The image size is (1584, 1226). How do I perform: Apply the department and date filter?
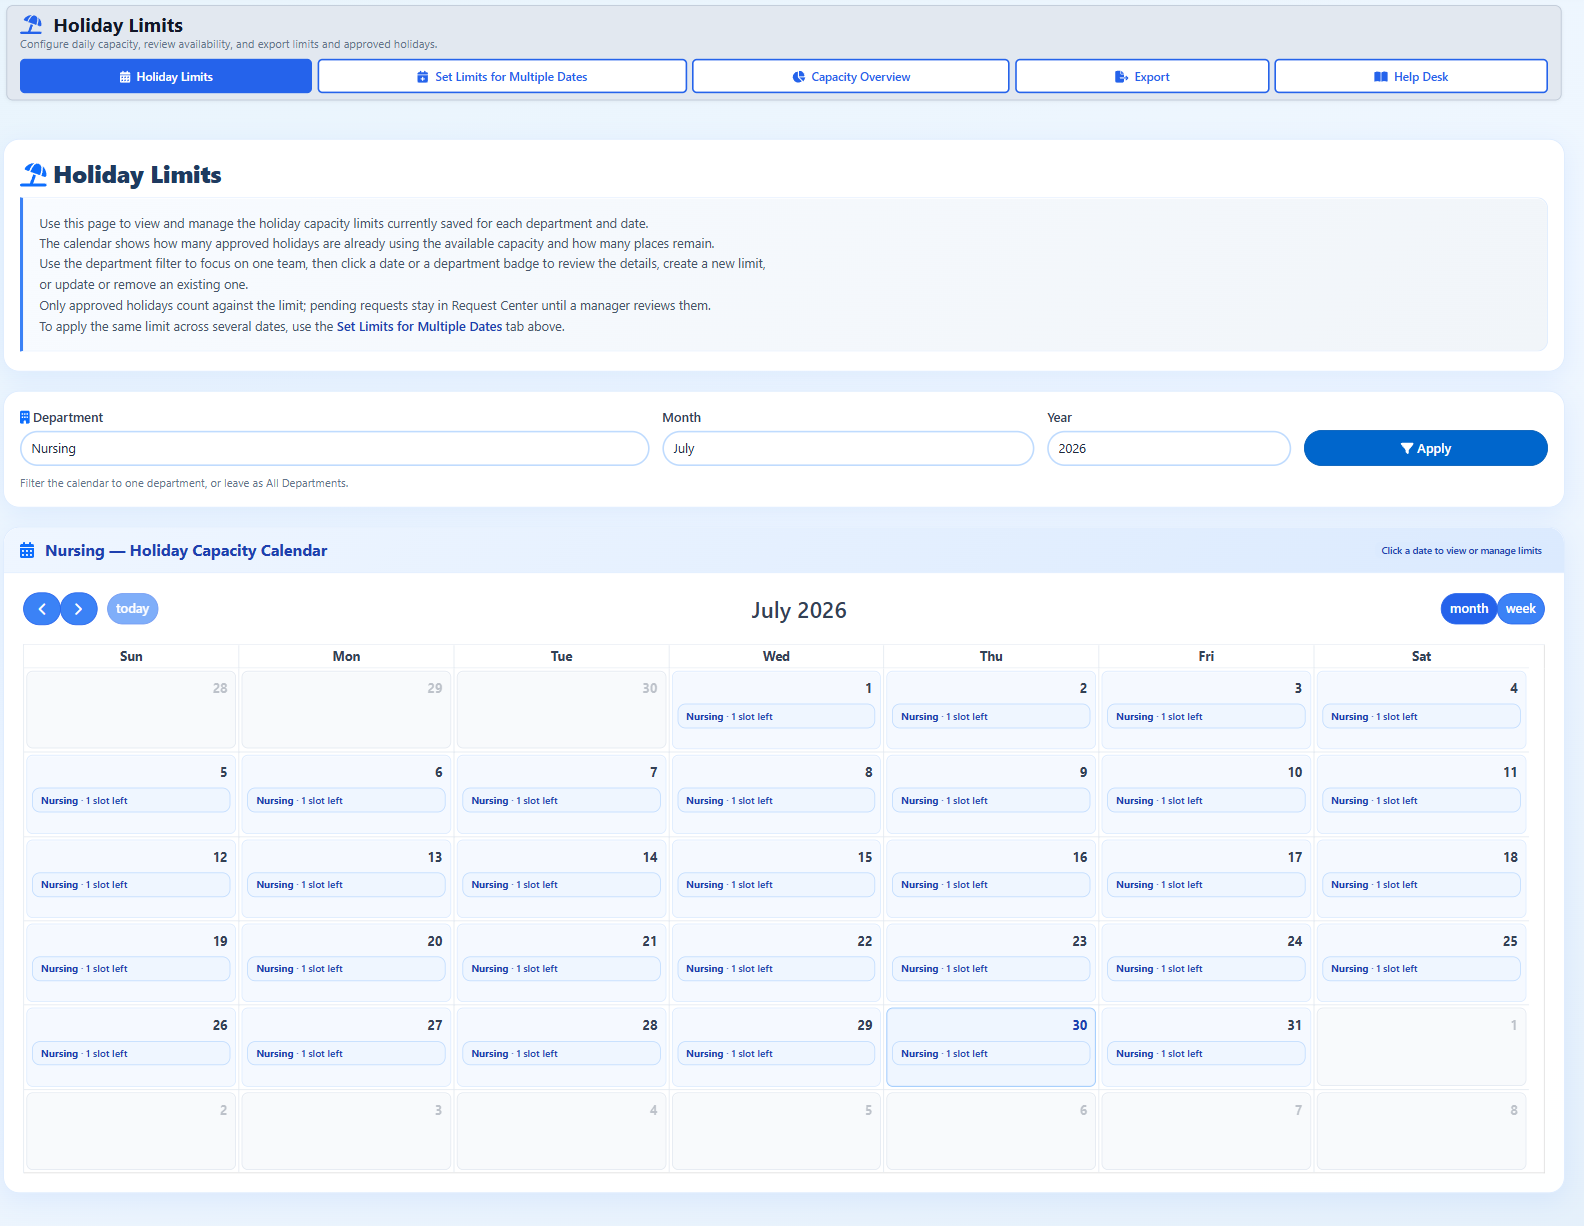click(x=1426, y=448)
